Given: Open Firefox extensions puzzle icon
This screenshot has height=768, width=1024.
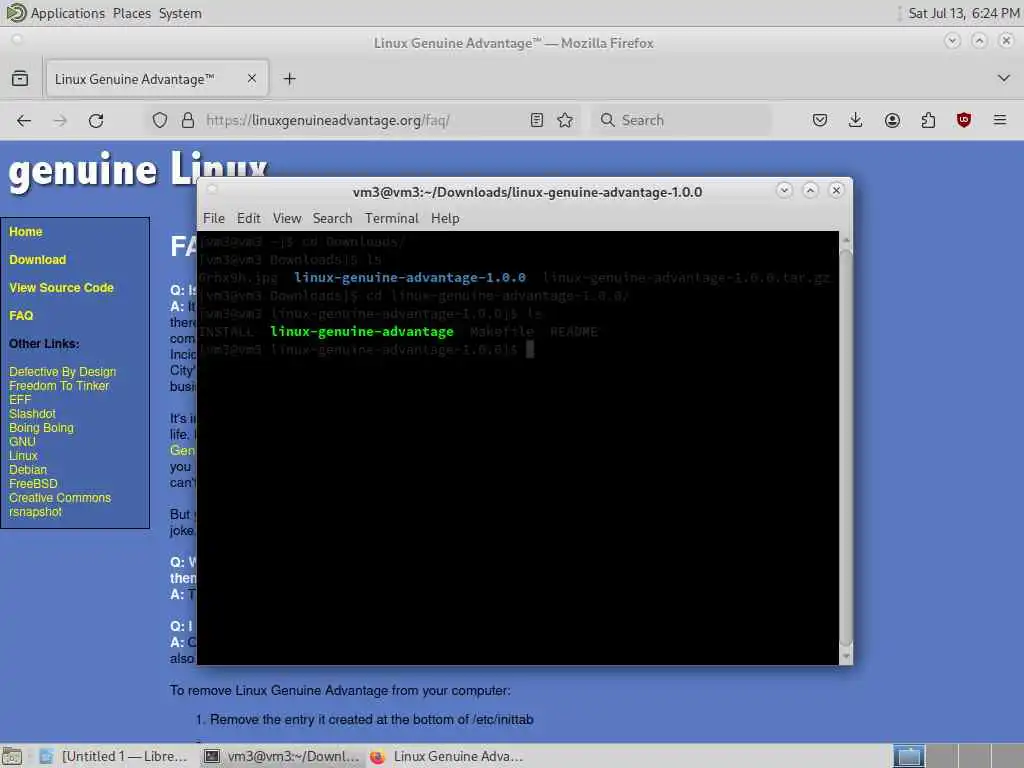Looking at the screenshot, I should tap(928, 120).
